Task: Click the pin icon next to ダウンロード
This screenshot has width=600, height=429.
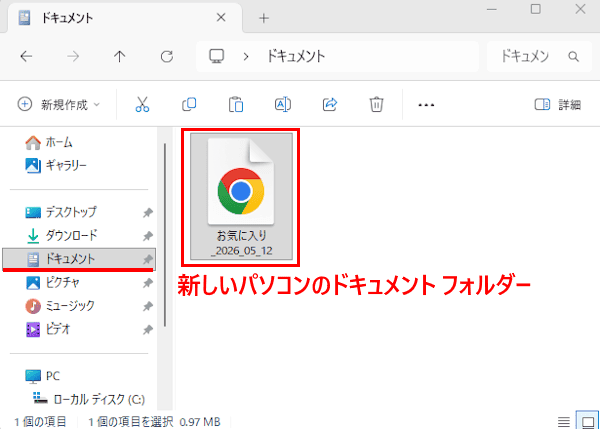Action: [x=148, y=236]
